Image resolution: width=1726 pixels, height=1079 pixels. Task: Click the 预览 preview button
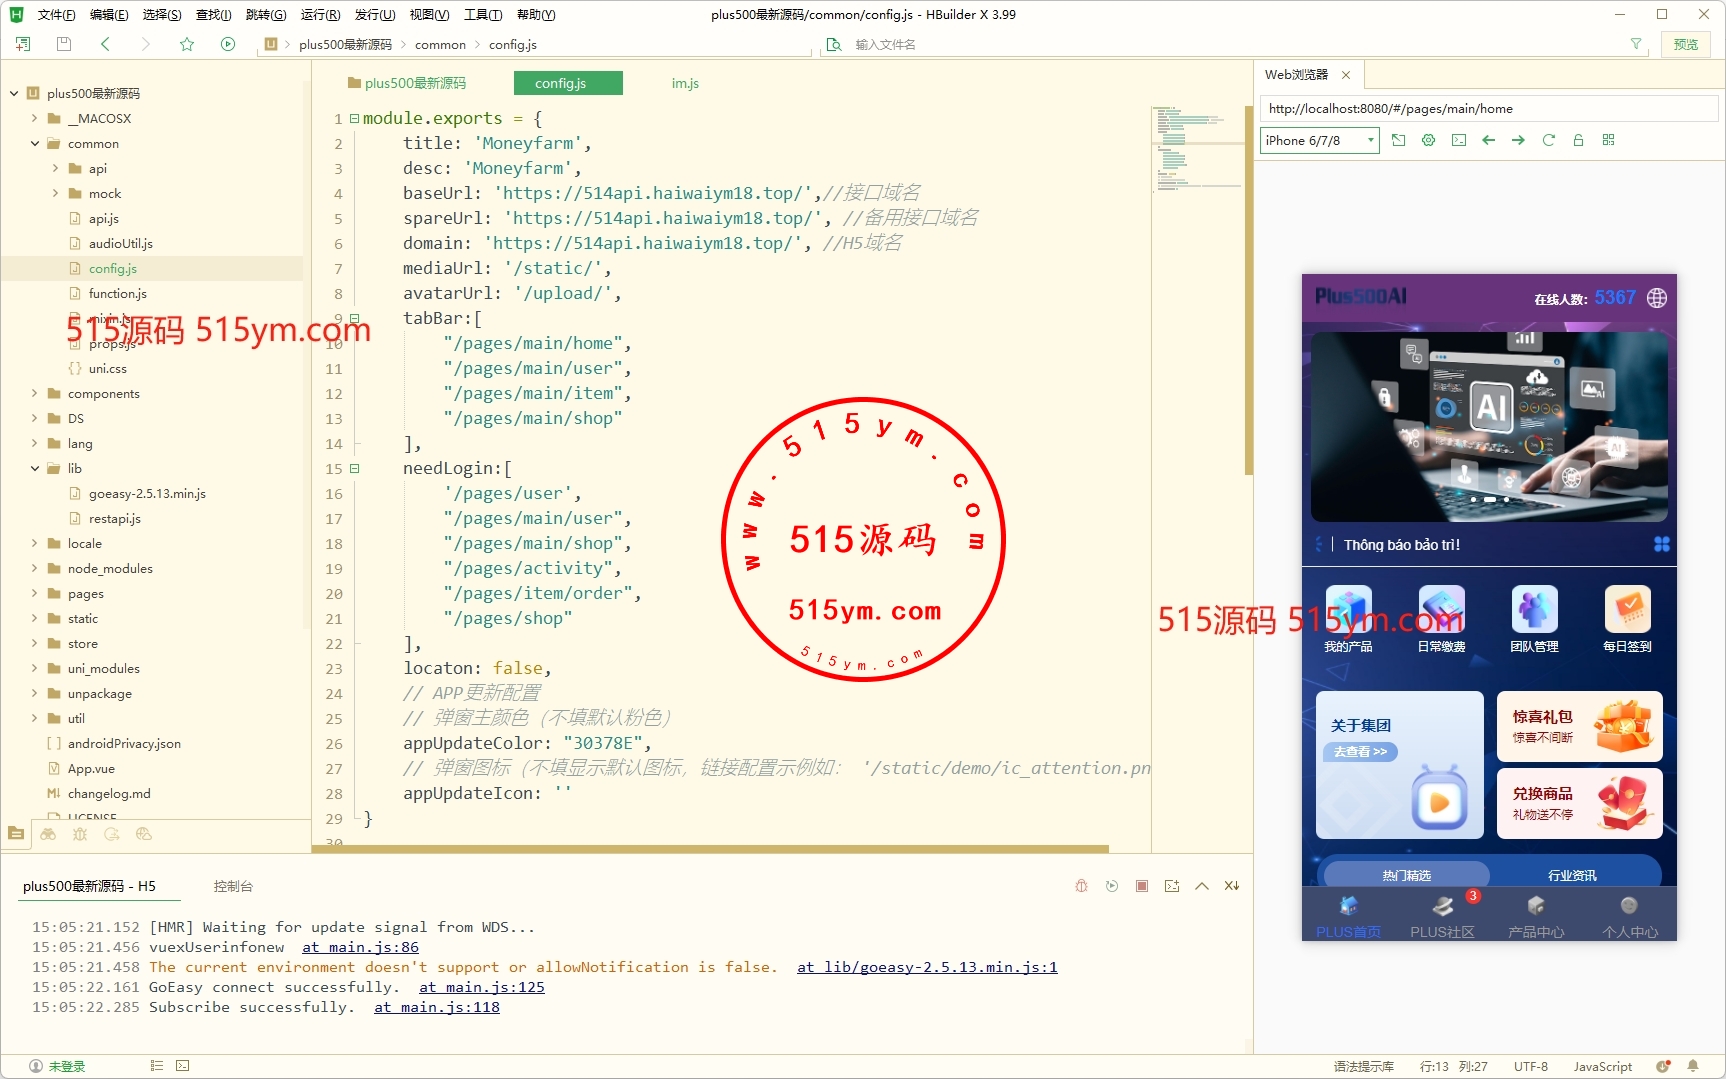(x=1686, y=44)
